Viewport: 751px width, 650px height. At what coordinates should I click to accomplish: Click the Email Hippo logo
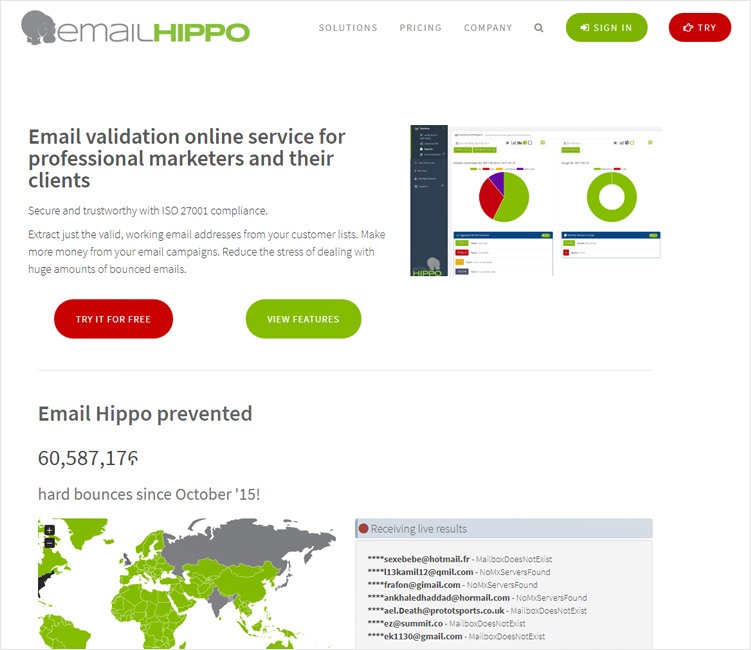(x=136, y=28)
